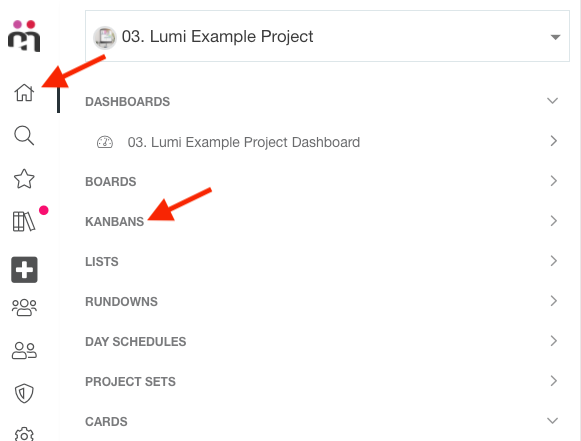Collapse the CARDS section chevron
Viewport: 581px width, 441px height.
pos(552,421)
